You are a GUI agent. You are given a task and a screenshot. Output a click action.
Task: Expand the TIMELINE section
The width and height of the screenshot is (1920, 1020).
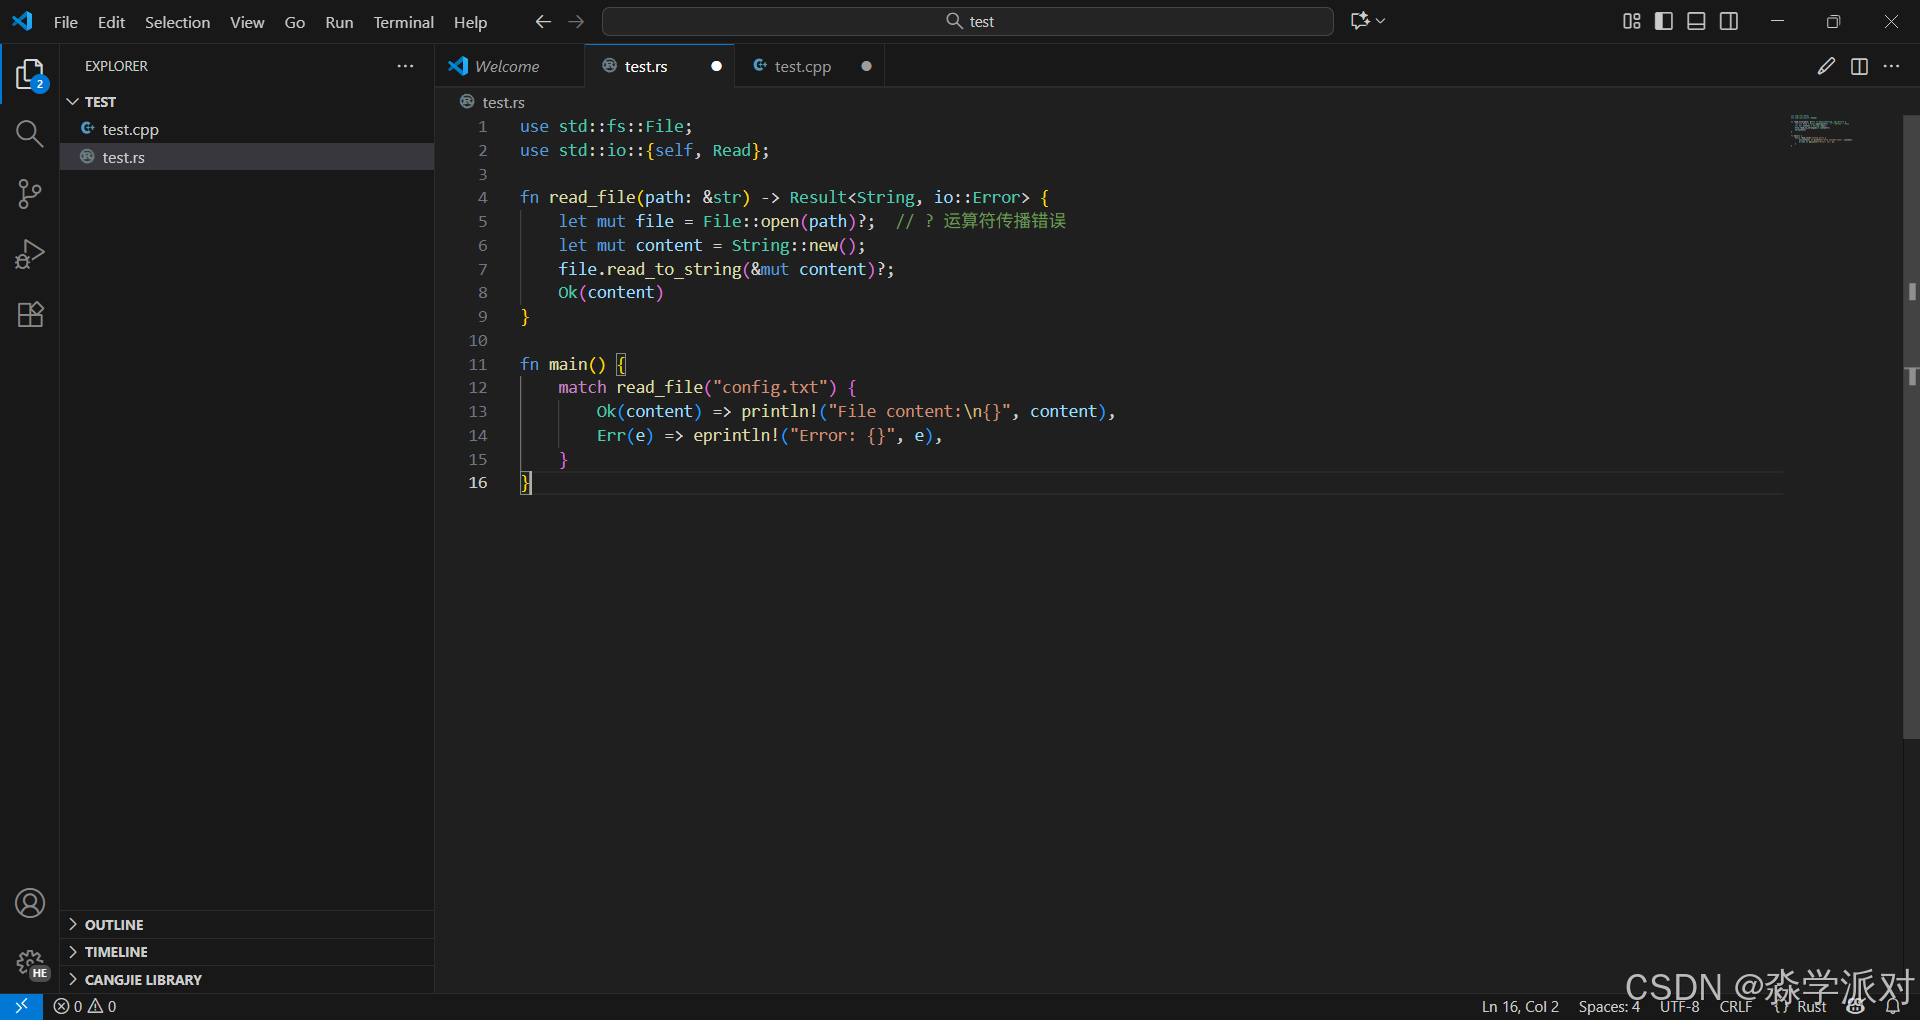click(x=247, y=952)
